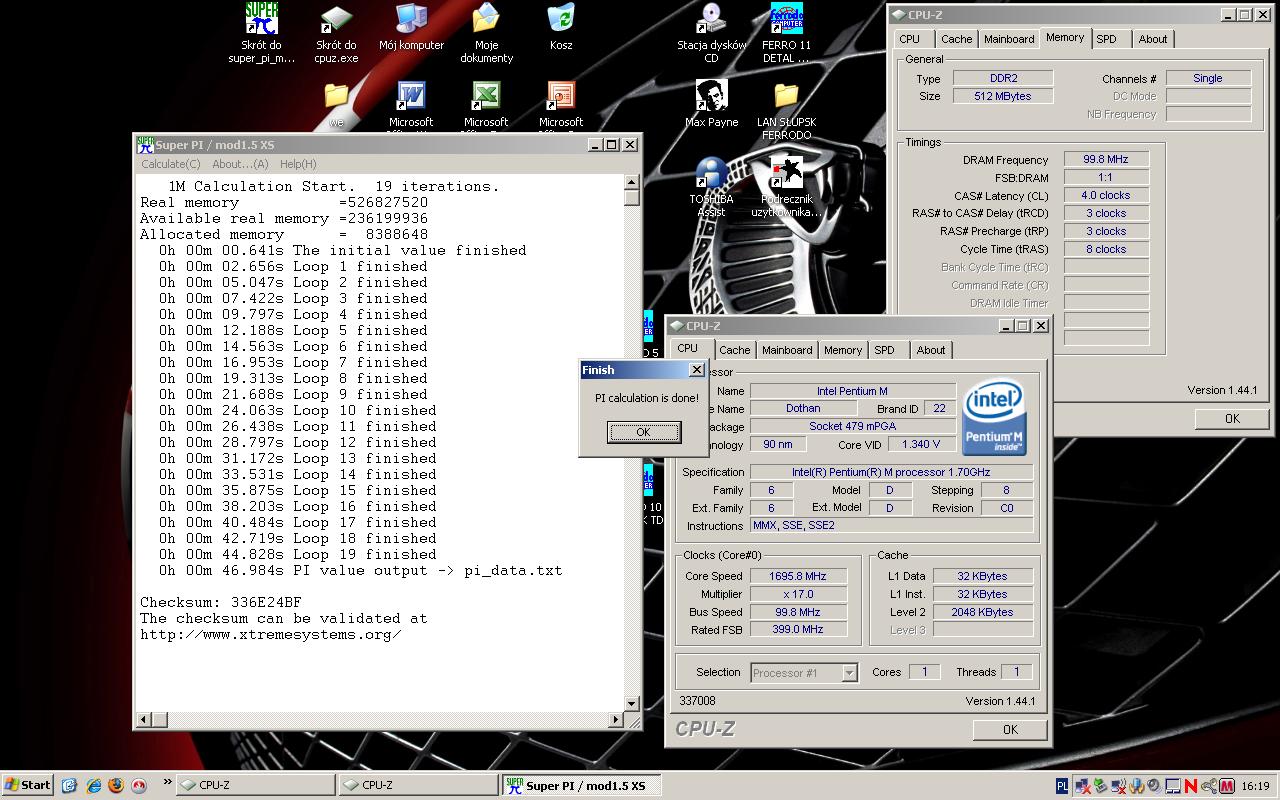Select the Microsoft Excel desktop shortcut

(486, 96)
